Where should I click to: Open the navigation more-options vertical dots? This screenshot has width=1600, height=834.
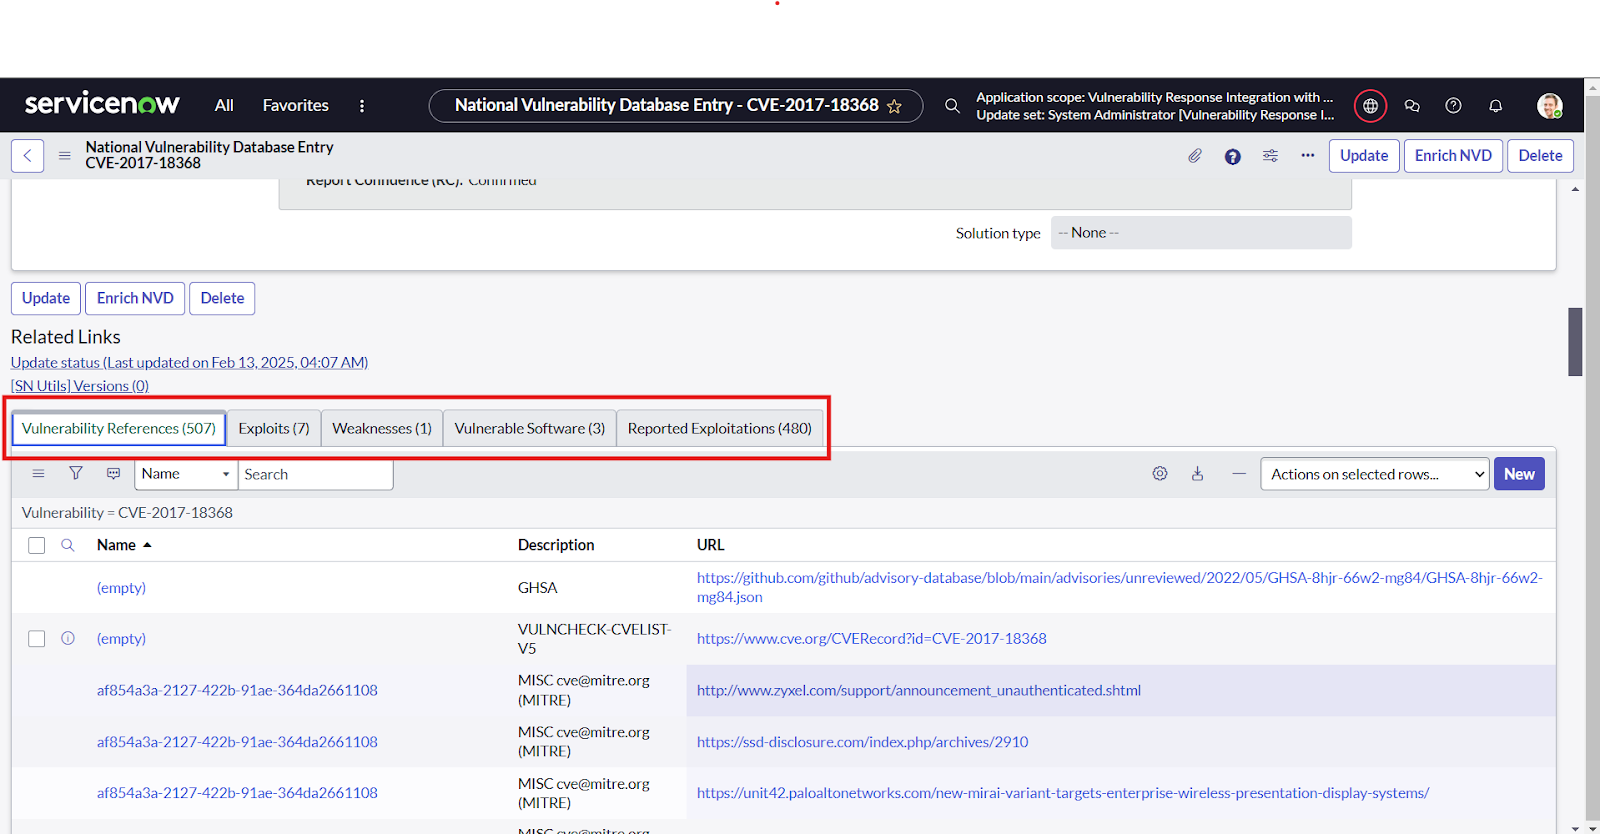(x=362, y=105)
